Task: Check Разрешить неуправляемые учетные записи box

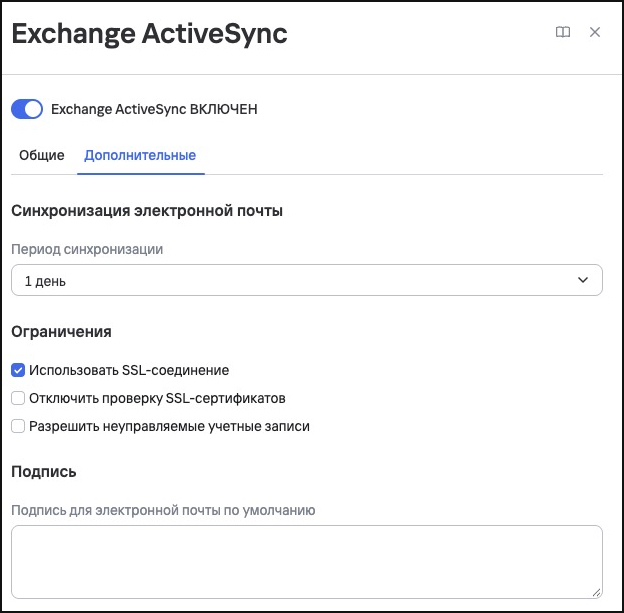Action: (18, 426)
